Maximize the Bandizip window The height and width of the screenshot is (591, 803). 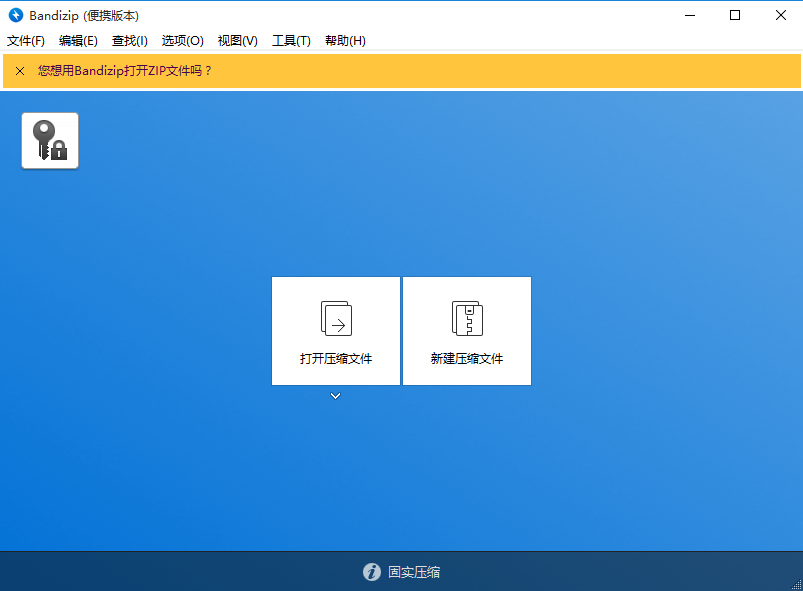pyautogui.click(x=735, y=15)
